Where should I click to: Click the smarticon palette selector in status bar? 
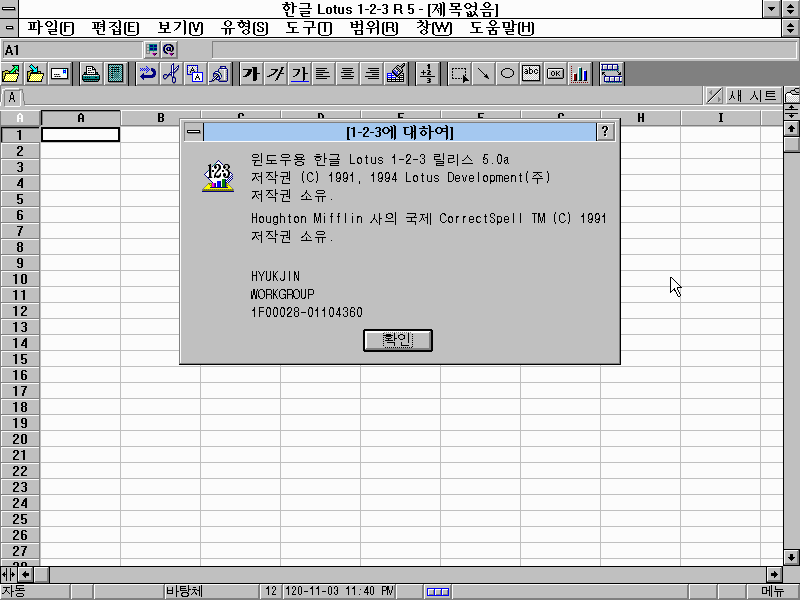point(438,591)
